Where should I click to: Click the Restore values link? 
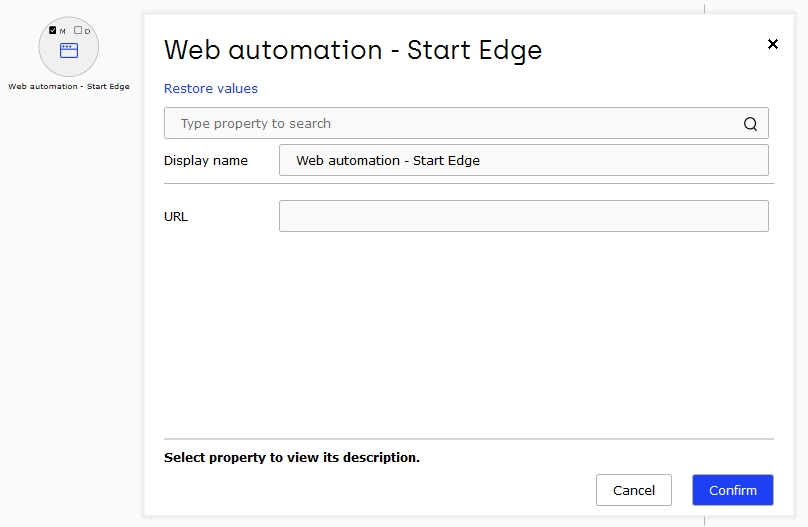(x=211, y=89)
